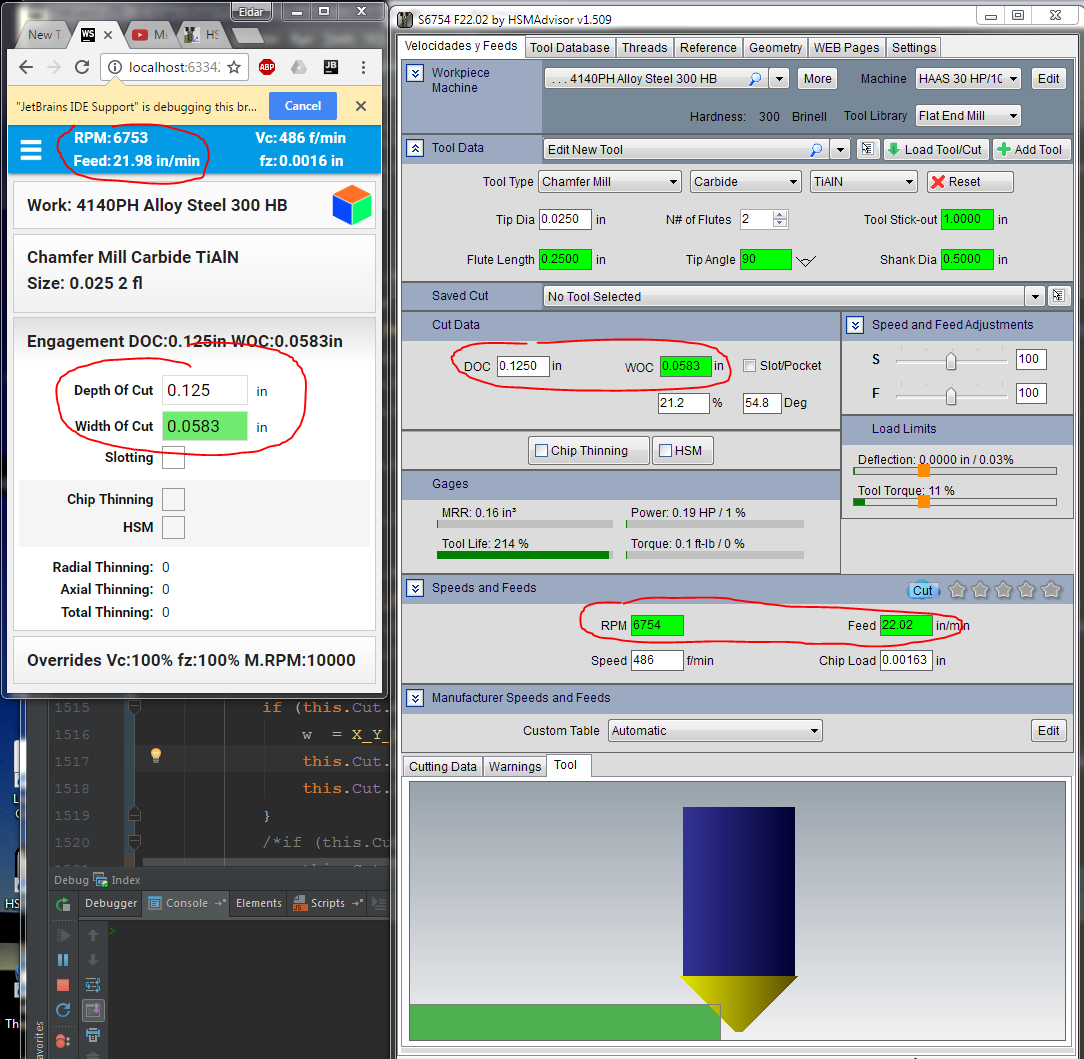Click the blue refresh arrow in the debug toolbar
The image size is (1084, 1059).
63,1010
